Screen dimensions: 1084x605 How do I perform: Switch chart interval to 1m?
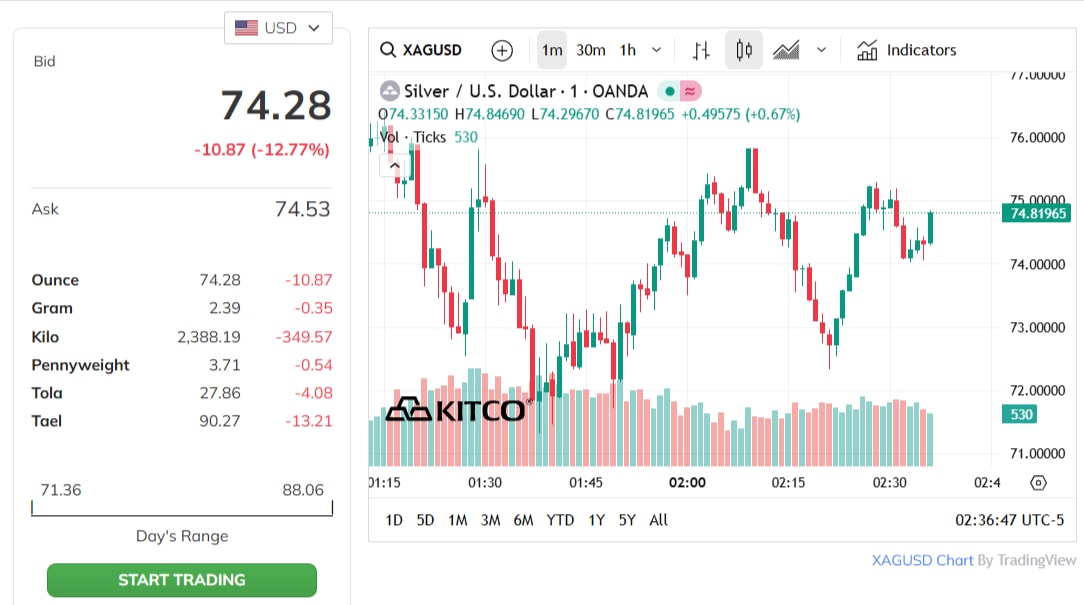552,50
